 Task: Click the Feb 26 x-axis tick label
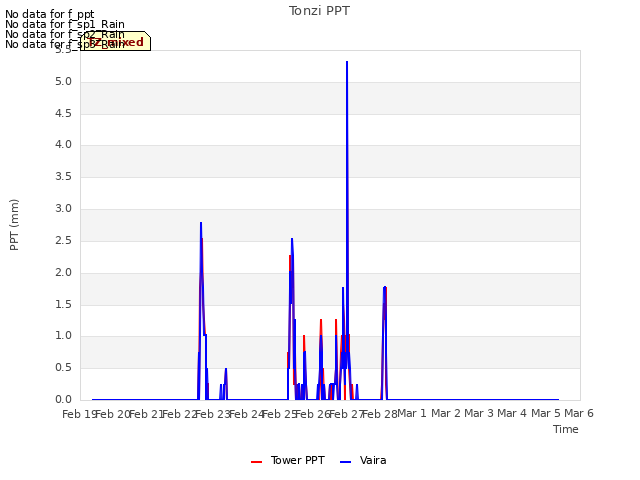click(313, 414)
